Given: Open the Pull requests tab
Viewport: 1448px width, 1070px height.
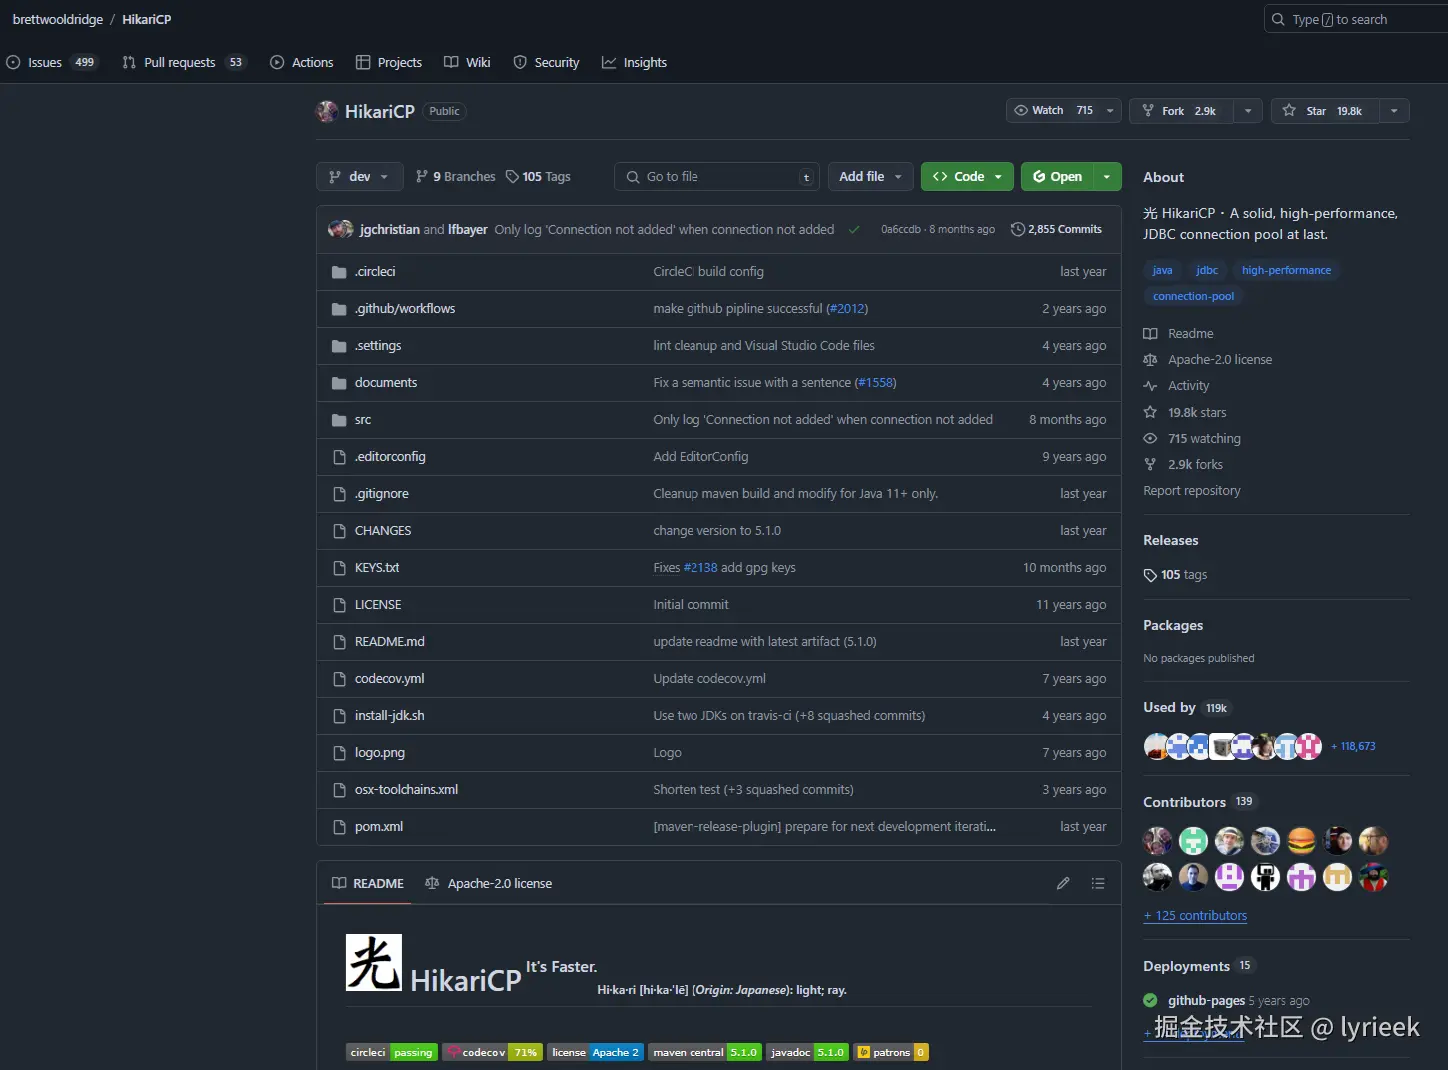Looking at the screenshot, I should (x=183, y=62).
